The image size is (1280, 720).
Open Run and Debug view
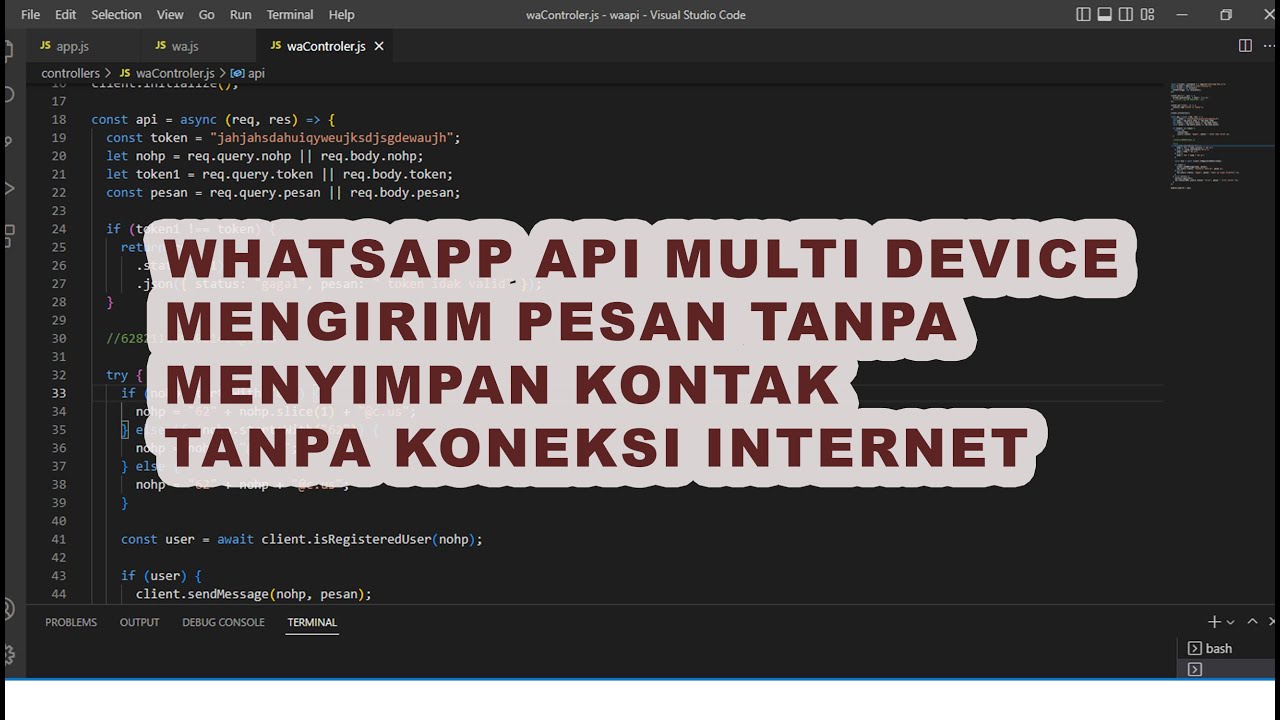pyautogui.click(x=8, y=188)
